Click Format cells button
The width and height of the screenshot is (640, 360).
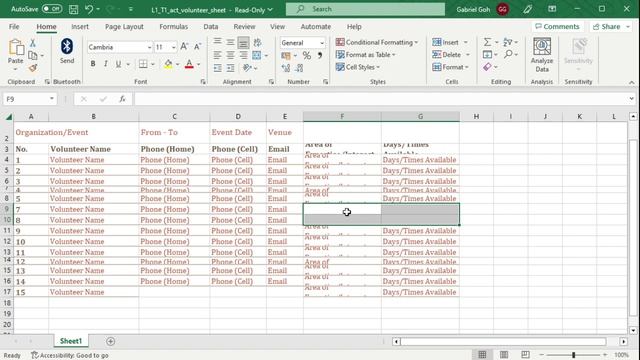click(451, 67)
